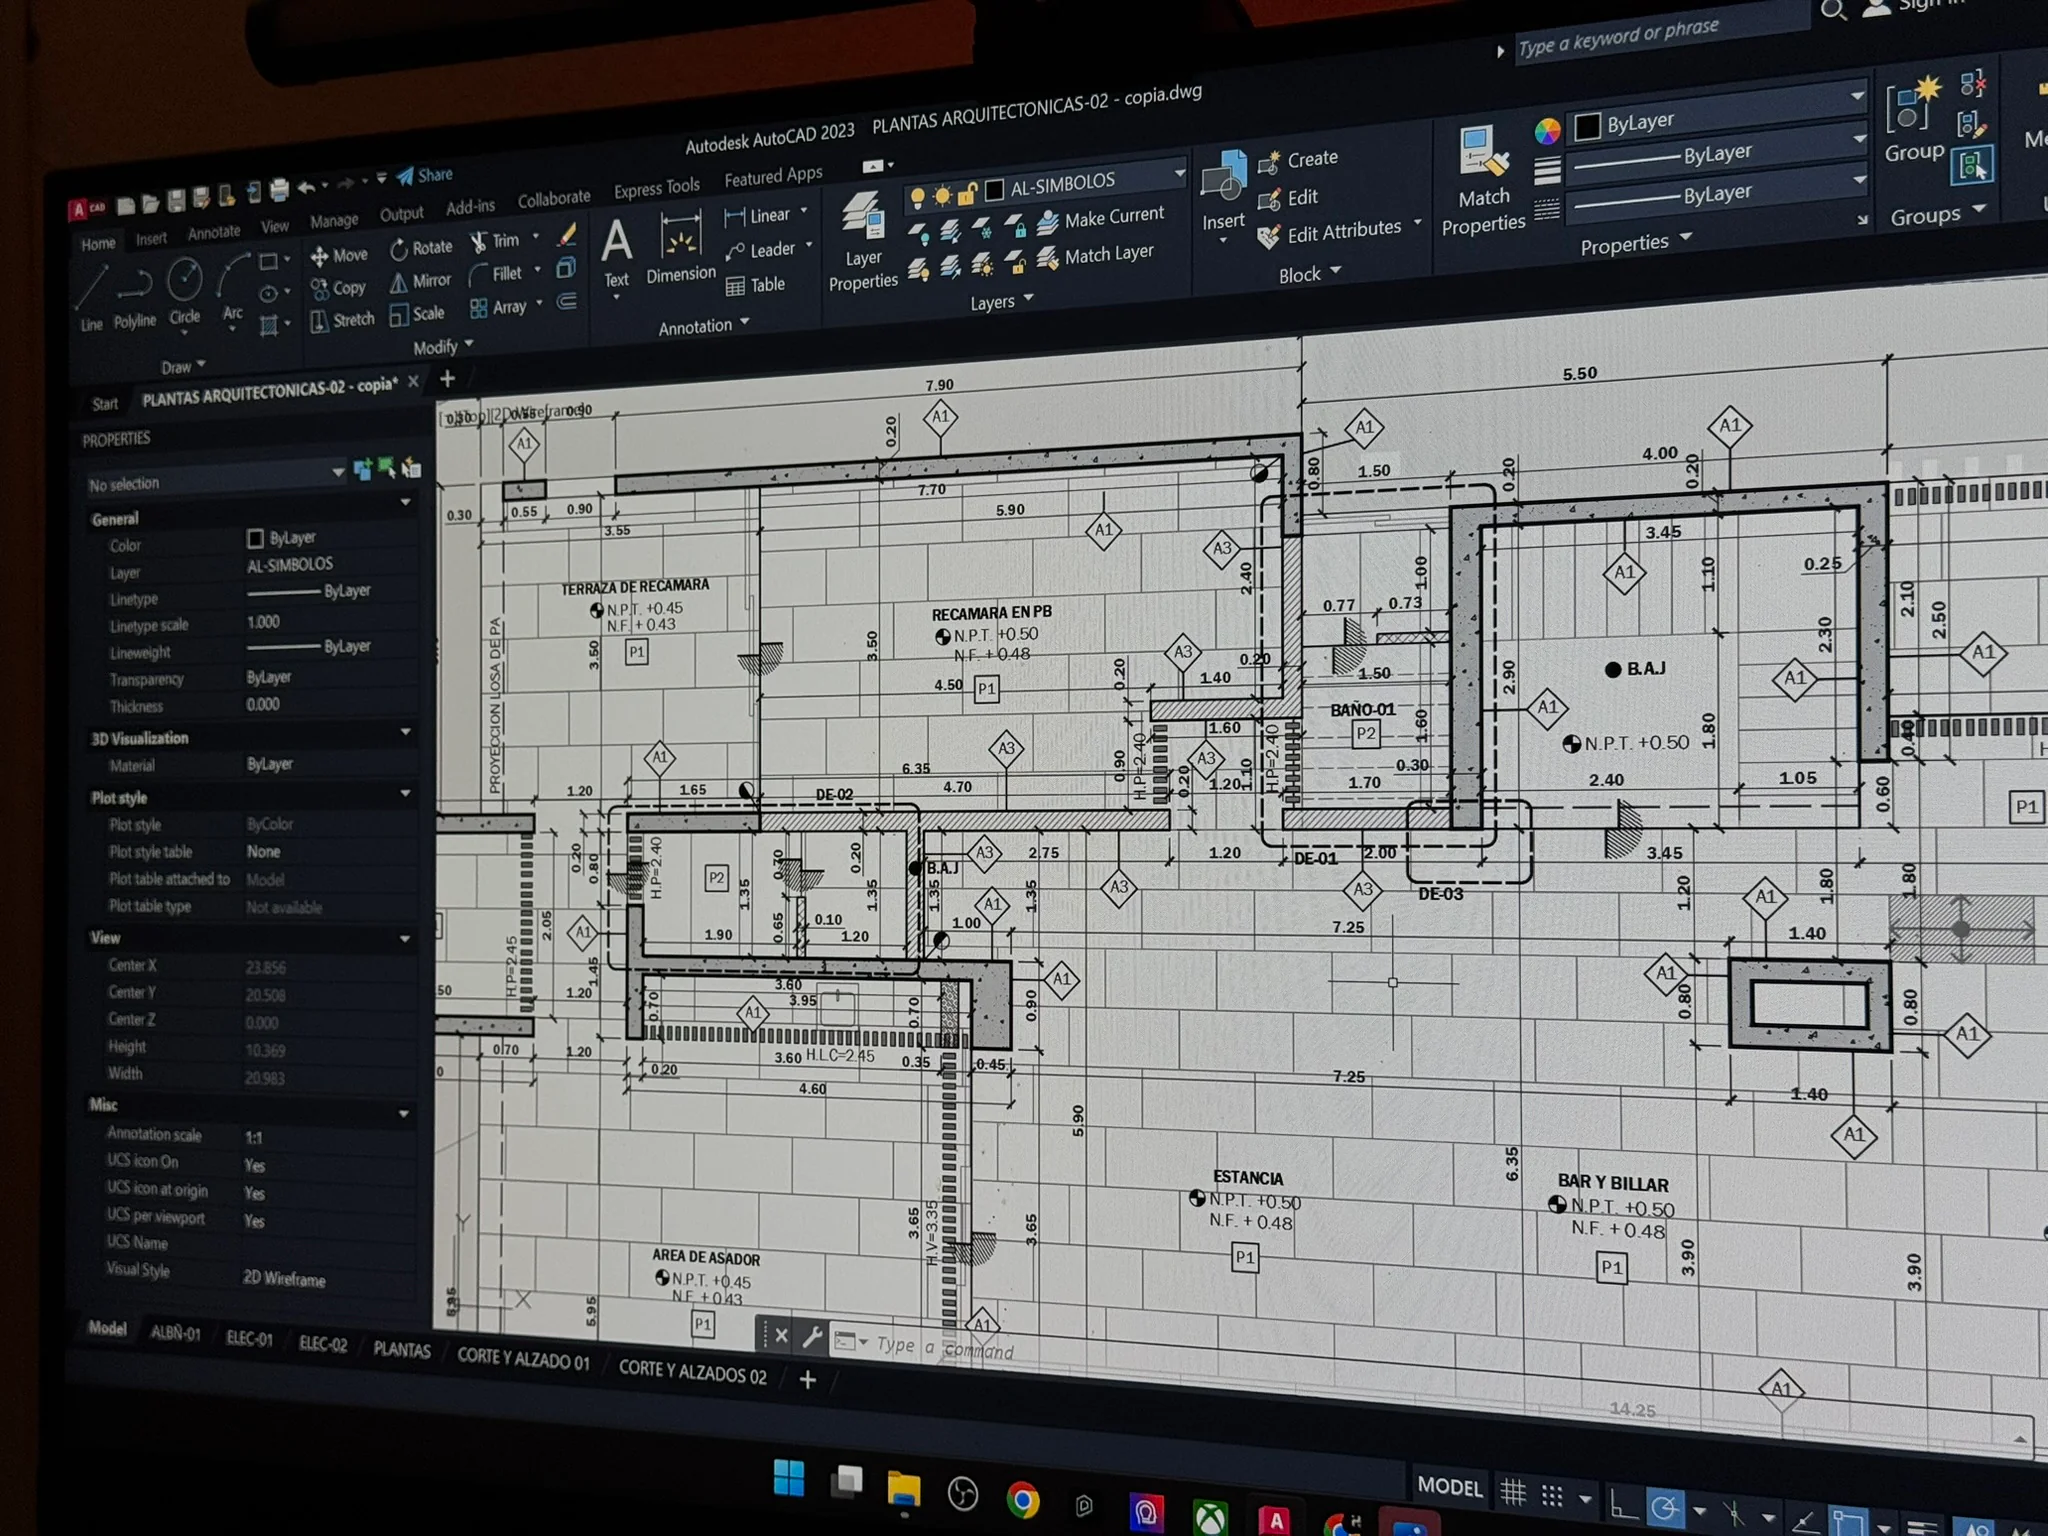Open the Text annotation tool
The height and width of the screenshot is (1536, 2048).
coord(616,253)
